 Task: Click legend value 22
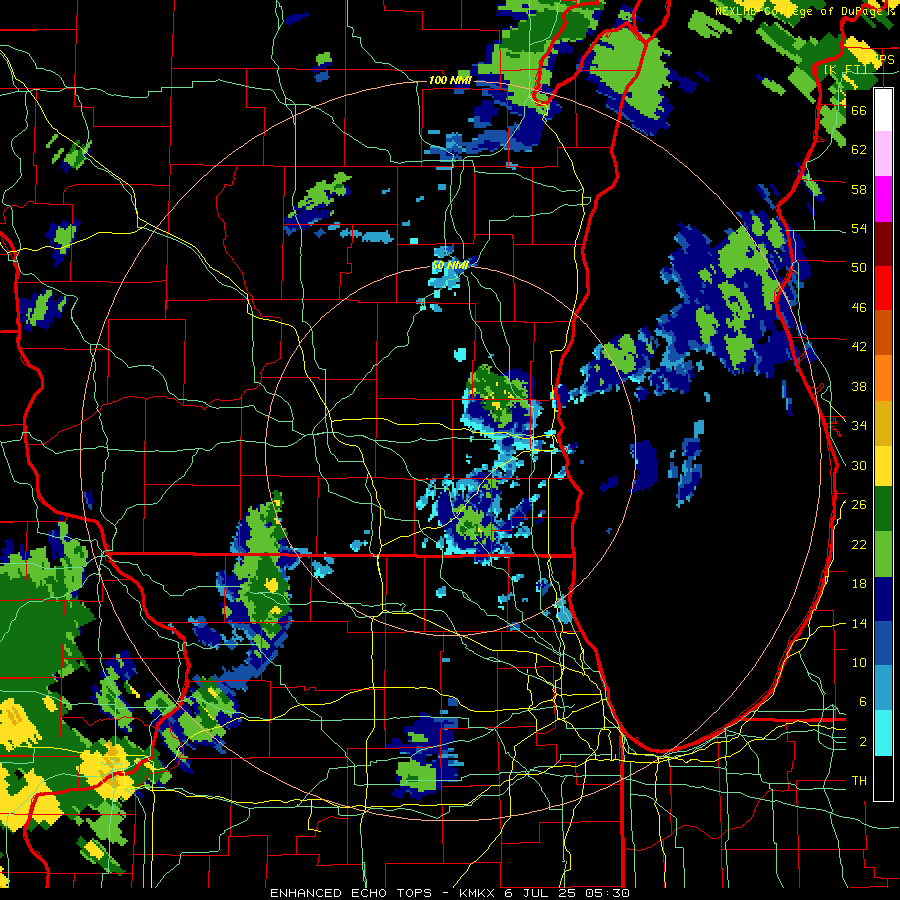point(859,544)
